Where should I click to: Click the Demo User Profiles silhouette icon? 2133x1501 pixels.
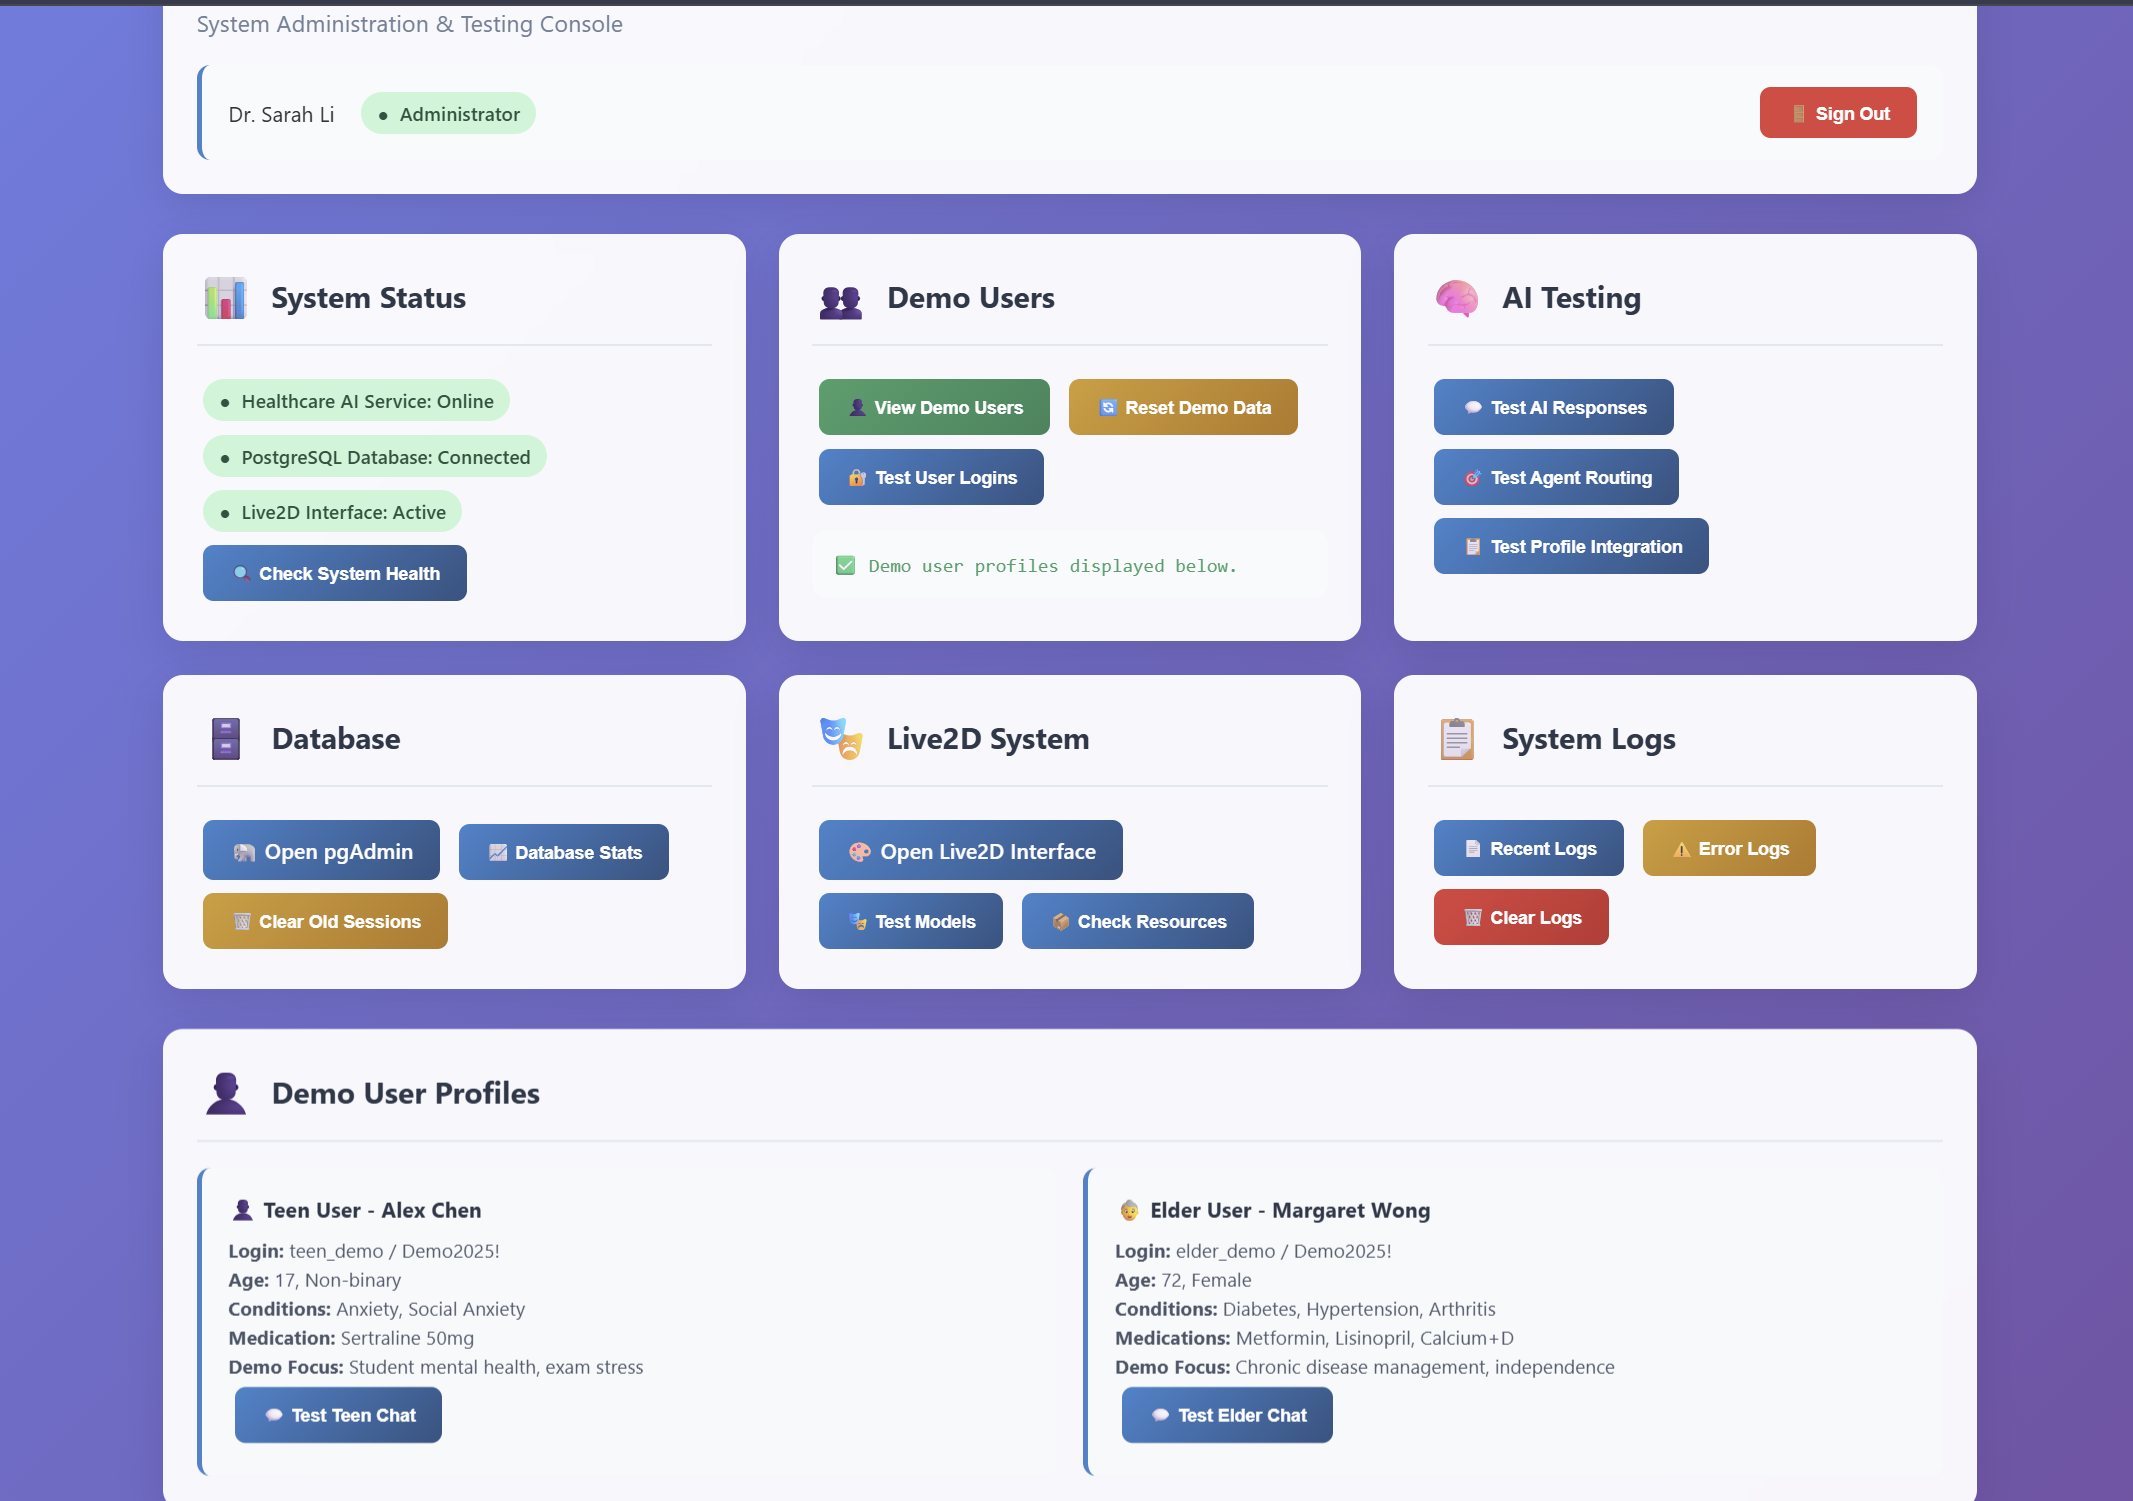(x=226, y=1093)
